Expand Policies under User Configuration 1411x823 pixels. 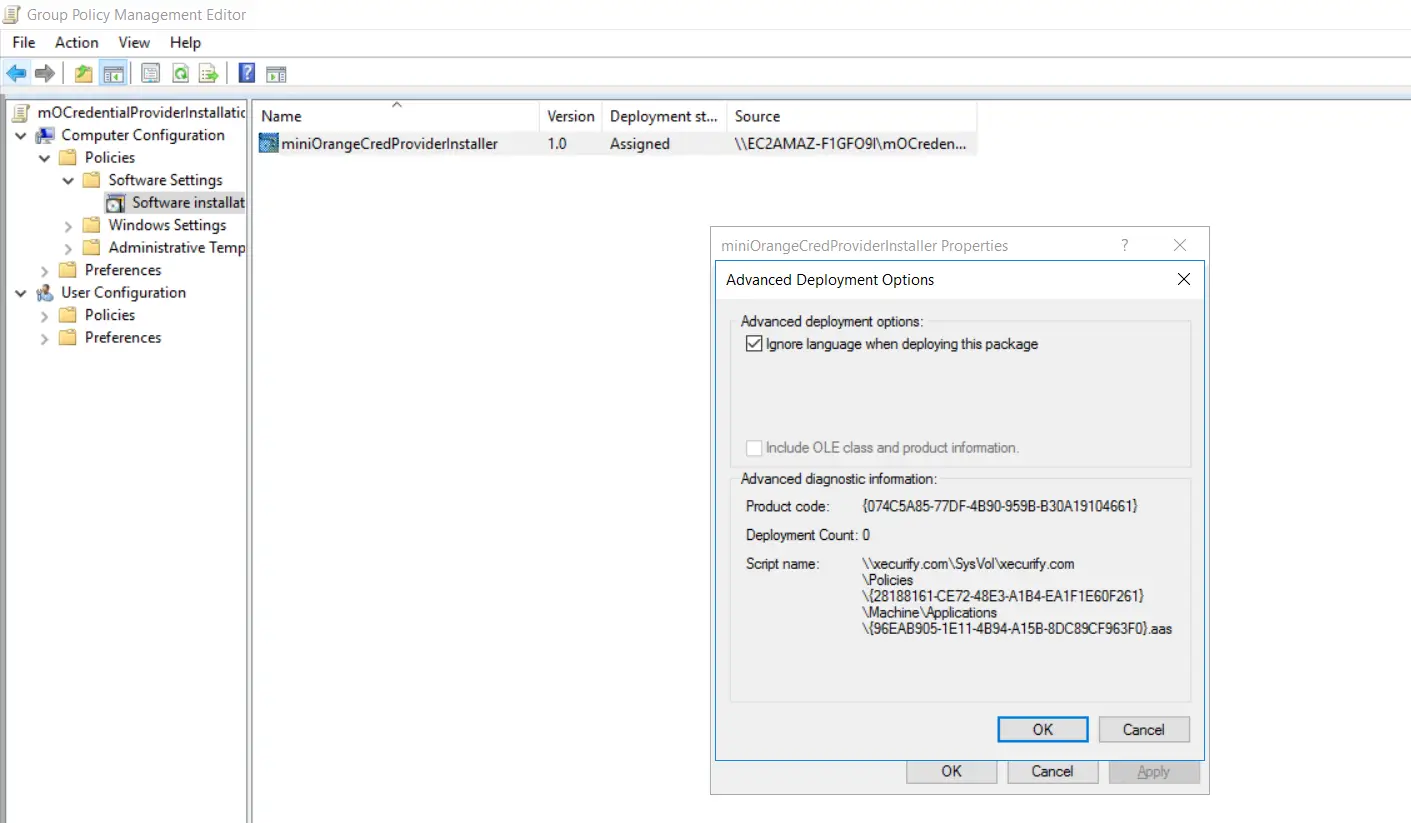pyautogui.click(x=45, y=315)
